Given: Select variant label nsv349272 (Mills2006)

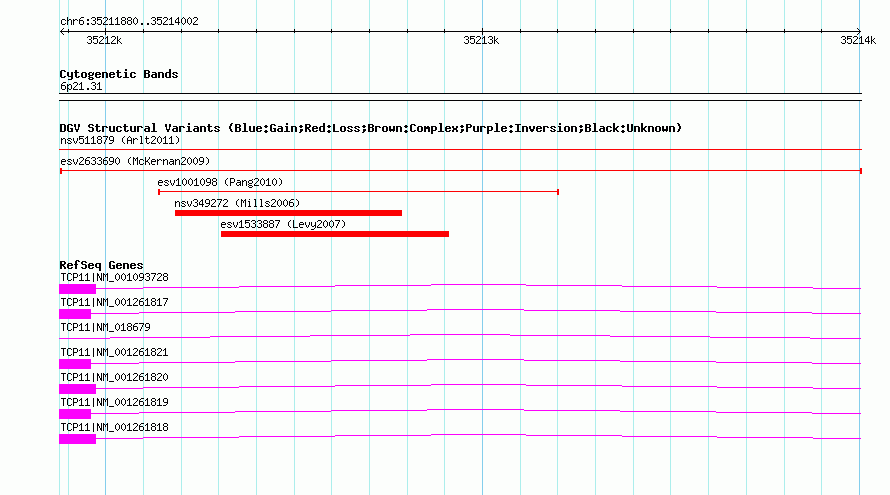Looking at the screenshot, I should pyautogui.click(x=237, y=203).
